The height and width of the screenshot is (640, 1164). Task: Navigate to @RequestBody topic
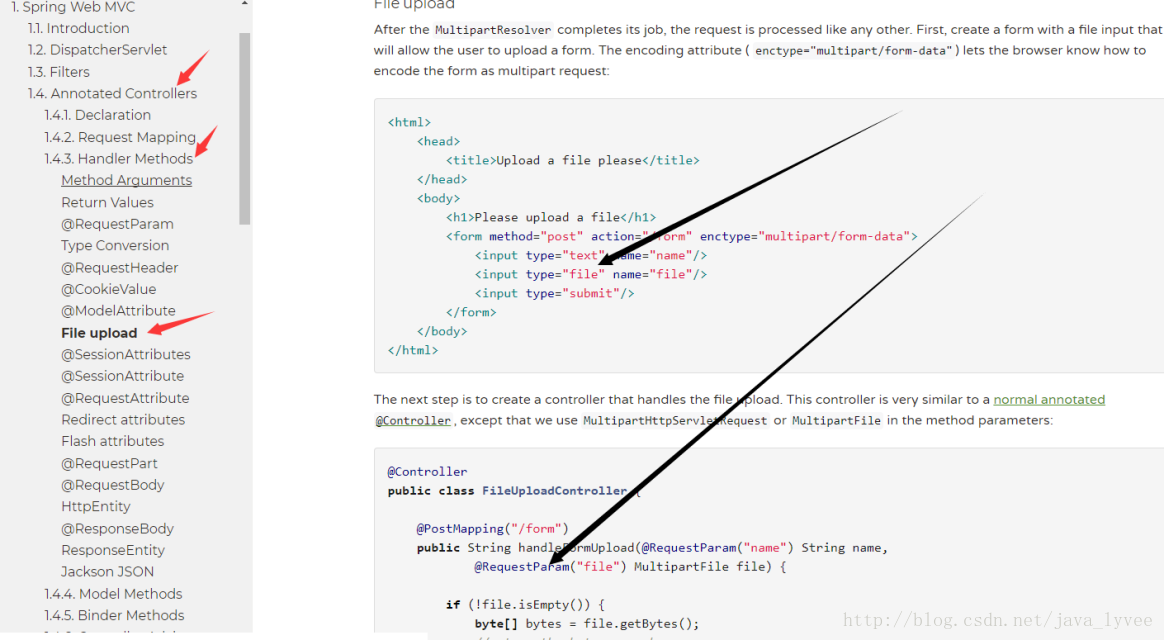112,486
